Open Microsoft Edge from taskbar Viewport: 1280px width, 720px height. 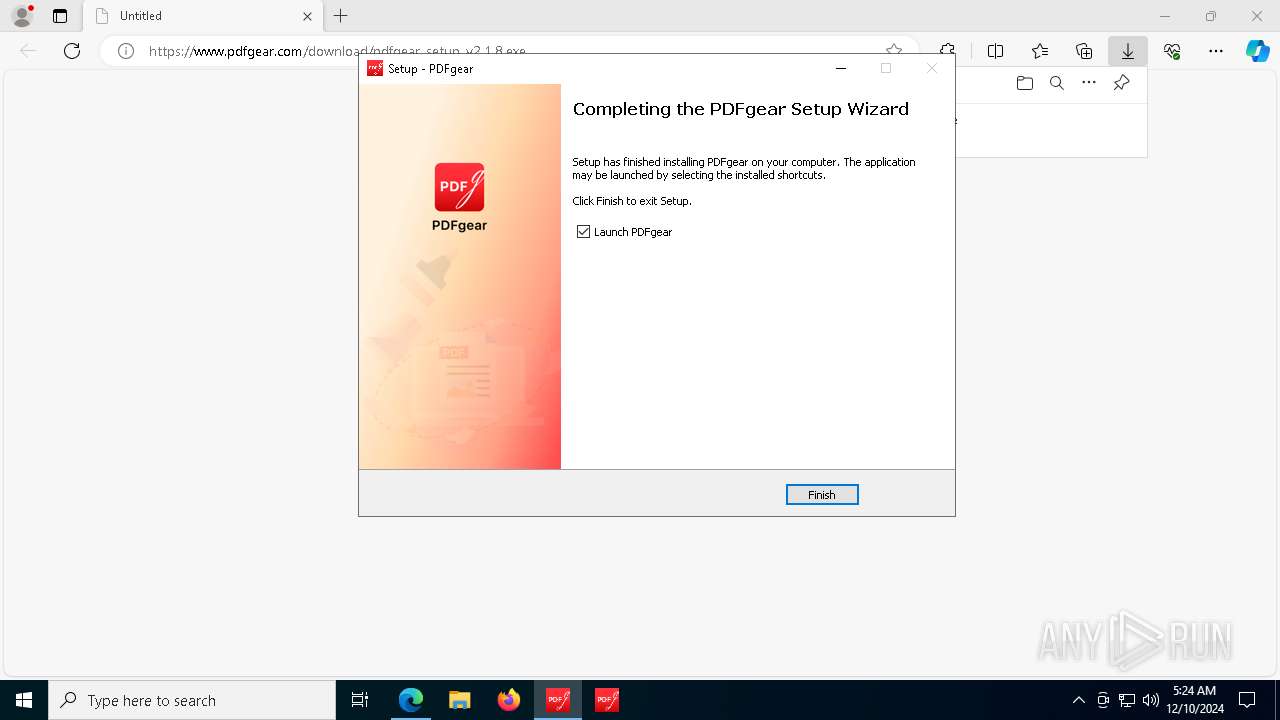(411, 700)
